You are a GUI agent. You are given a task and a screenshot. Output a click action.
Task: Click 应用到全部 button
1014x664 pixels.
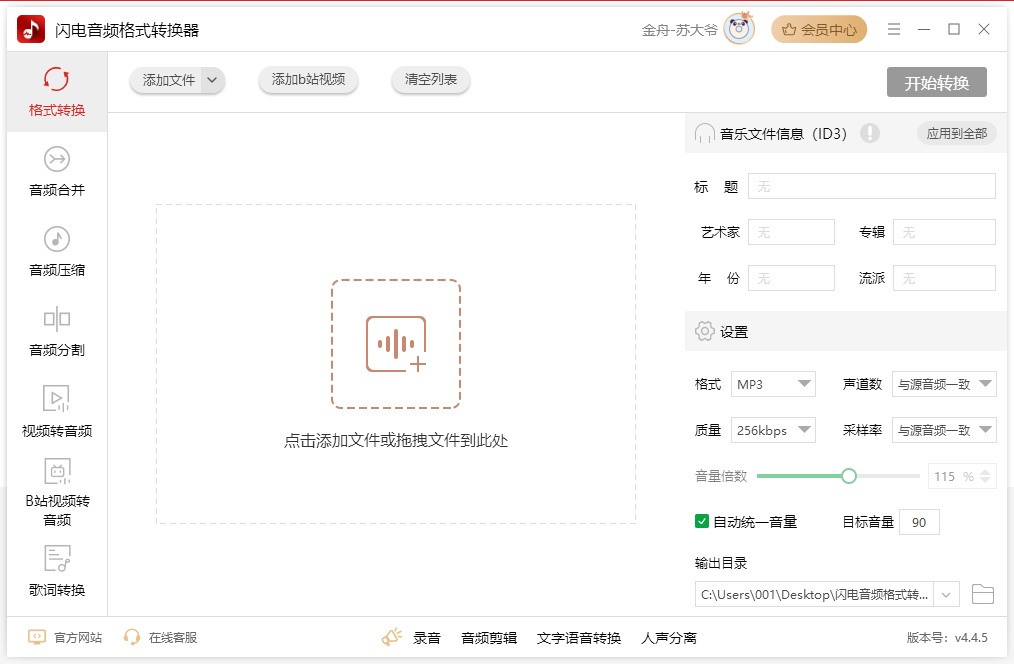coord(956,134)
